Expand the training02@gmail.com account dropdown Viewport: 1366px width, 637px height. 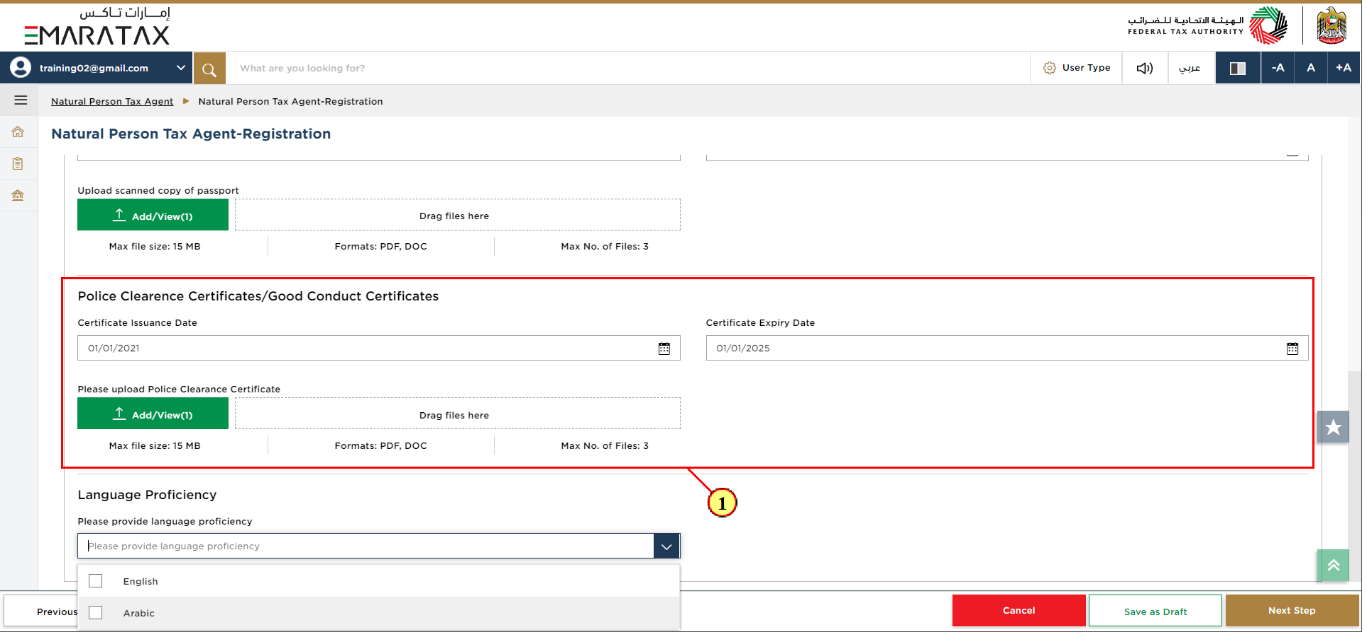pos(180,68)
